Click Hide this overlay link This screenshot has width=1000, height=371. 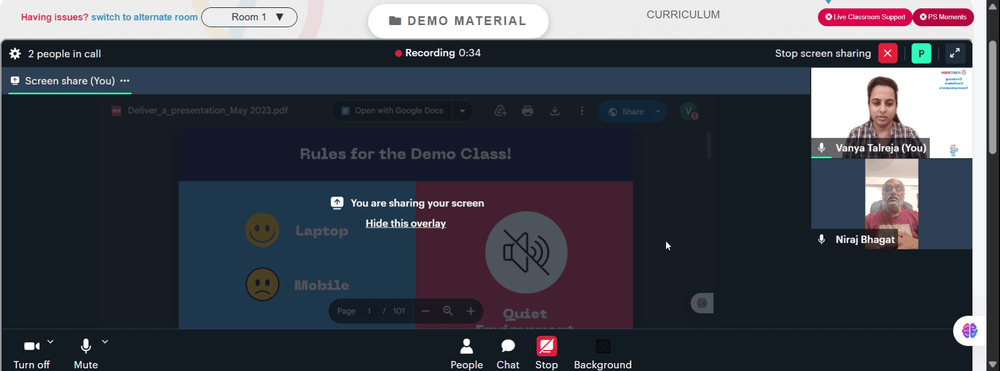[406, 223]
